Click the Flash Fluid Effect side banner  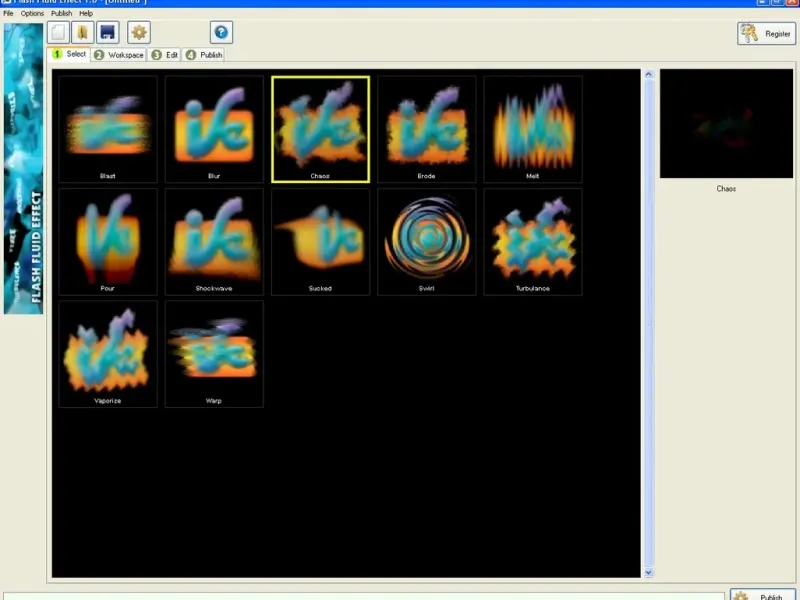(23, 168)
